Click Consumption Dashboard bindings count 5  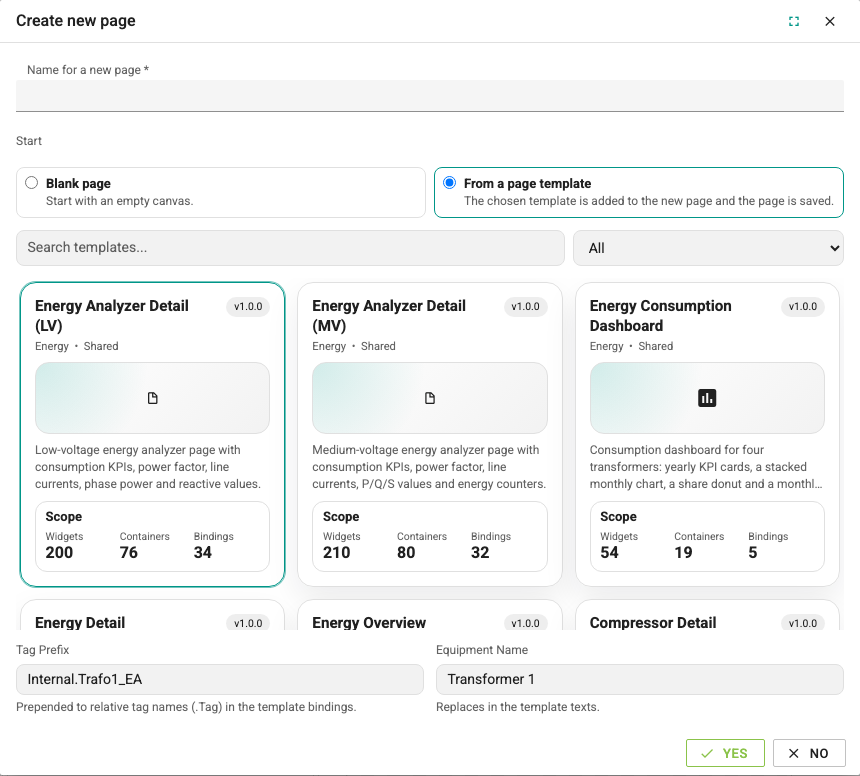(x=753, y=552)
